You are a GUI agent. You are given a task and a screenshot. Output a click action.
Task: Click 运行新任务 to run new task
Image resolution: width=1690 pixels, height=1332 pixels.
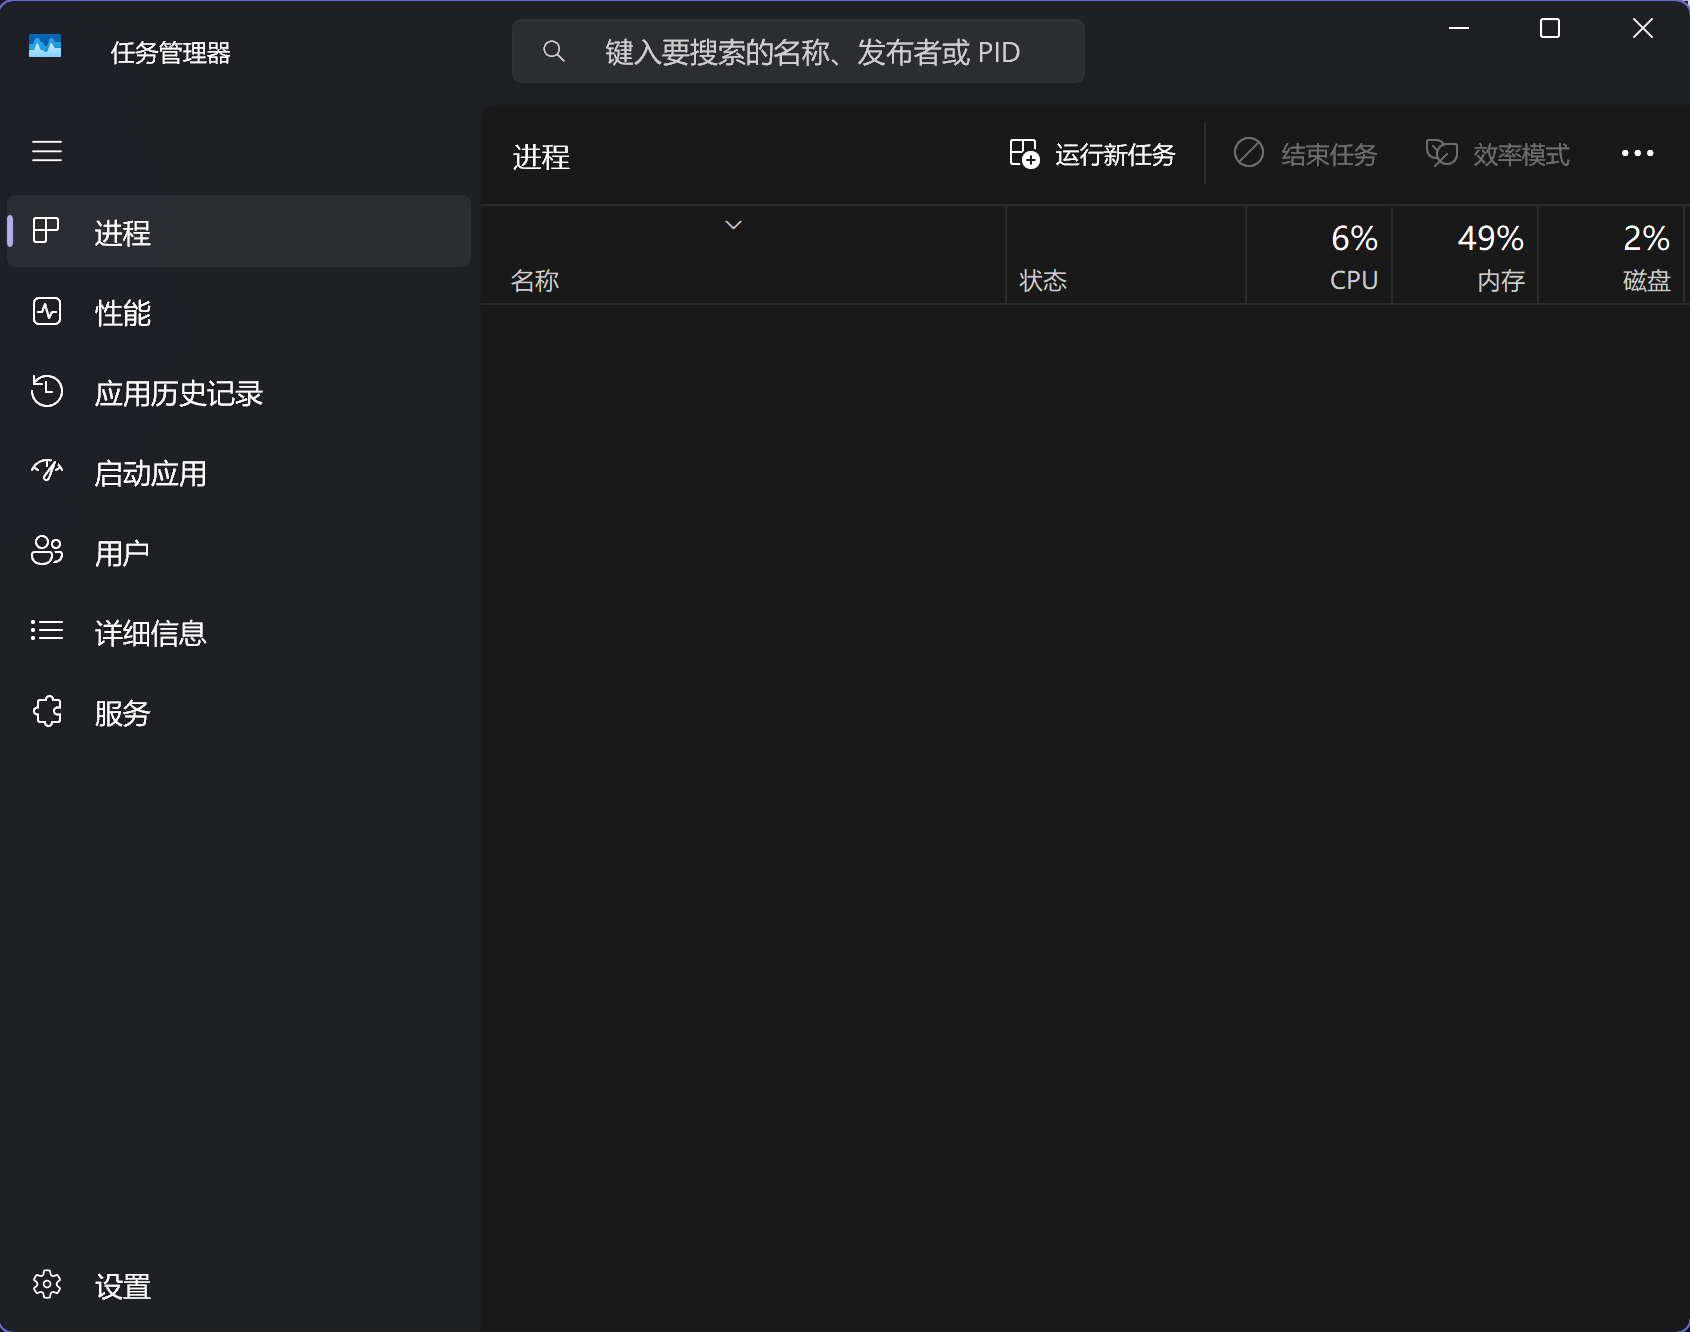click(1090, 153)
